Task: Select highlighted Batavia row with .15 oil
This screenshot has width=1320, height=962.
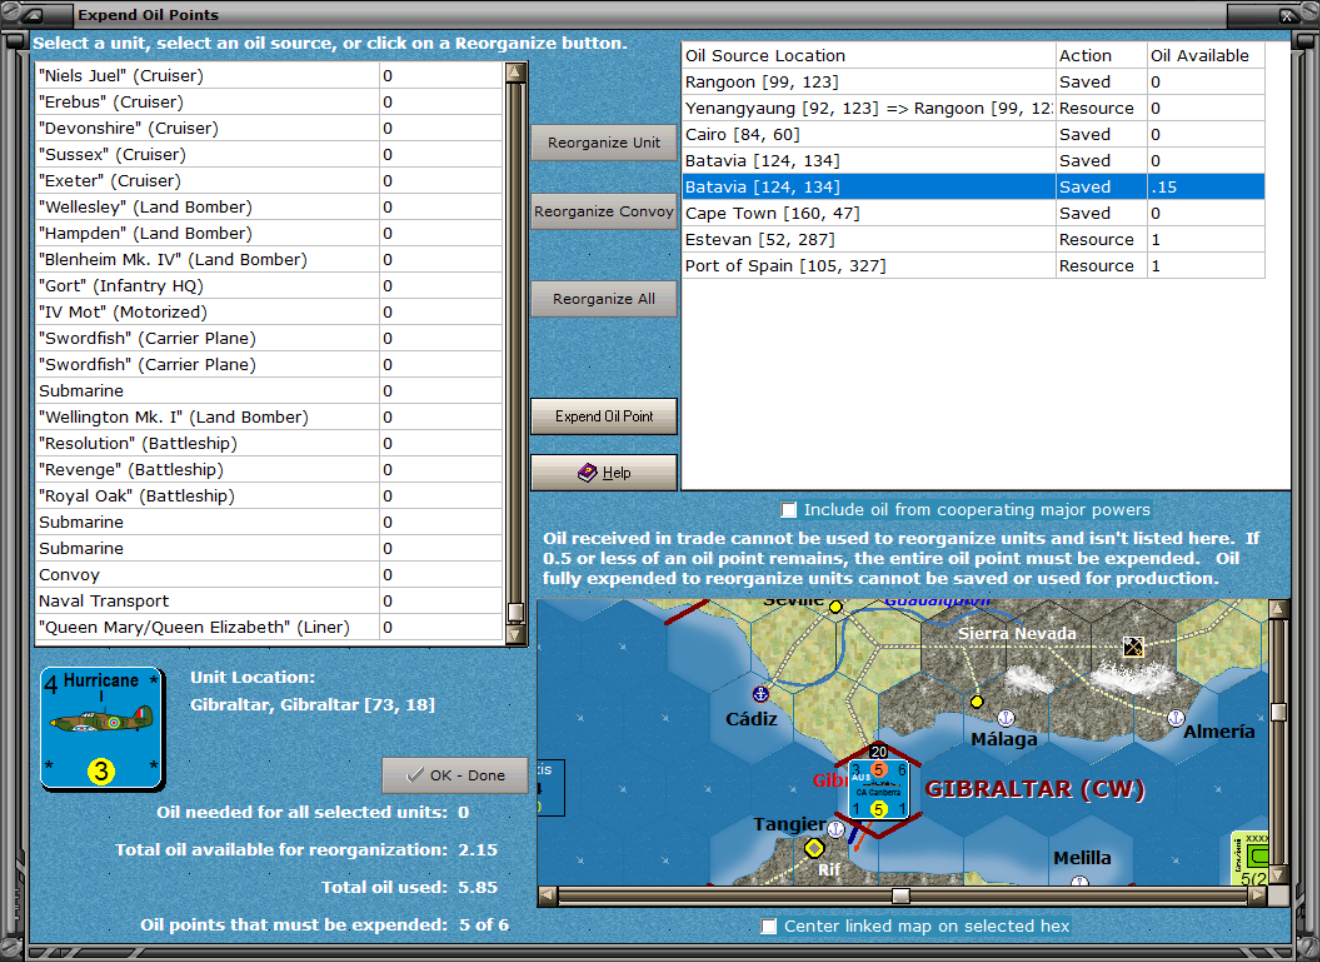Action: tap(973, 187)
